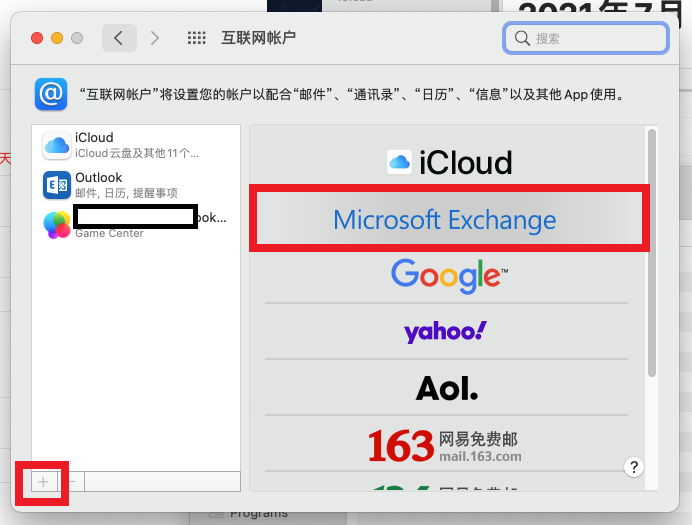Add a new account with plus button
Viewport: 692px width, 525px height.
click(x=43, y=482)
